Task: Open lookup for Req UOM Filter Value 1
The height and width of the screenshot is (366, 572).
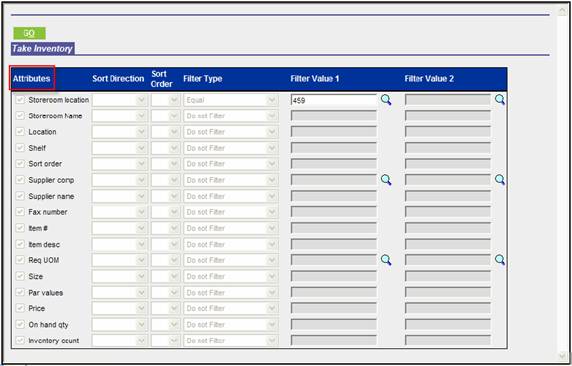Action: [x=386, y=260]
